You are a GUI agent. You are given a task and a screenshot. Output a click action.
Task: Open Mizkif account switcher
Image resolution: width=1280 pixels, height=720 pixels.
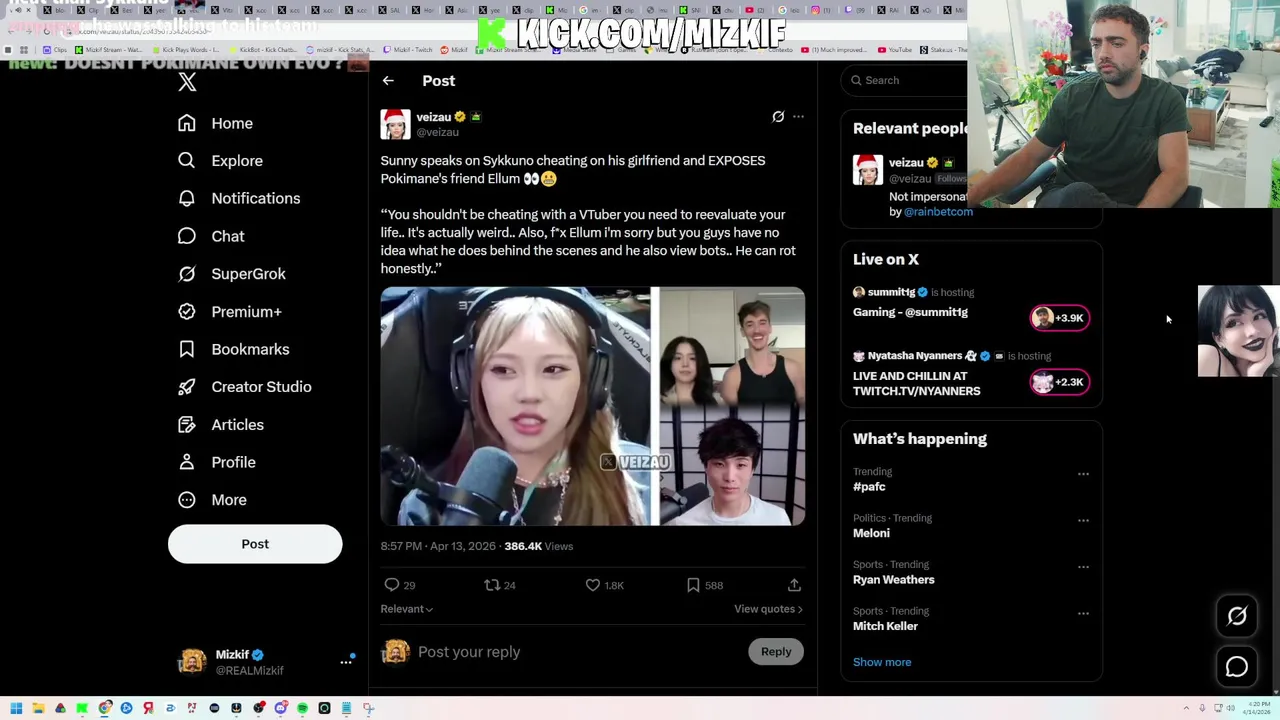265,662
